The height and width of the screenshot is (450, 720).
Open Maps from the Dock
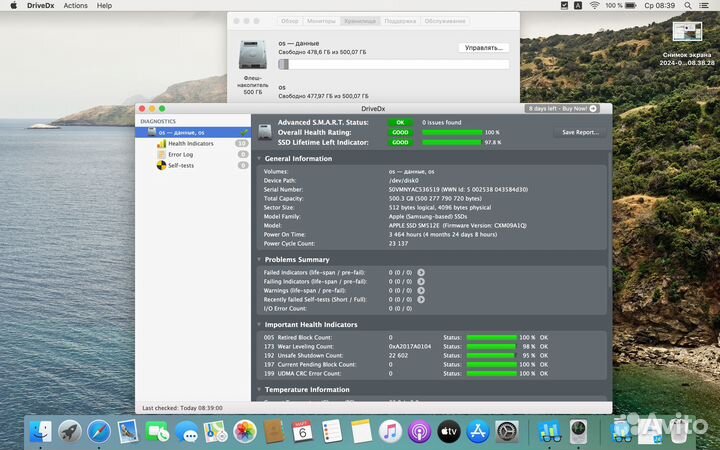point(215,432)
